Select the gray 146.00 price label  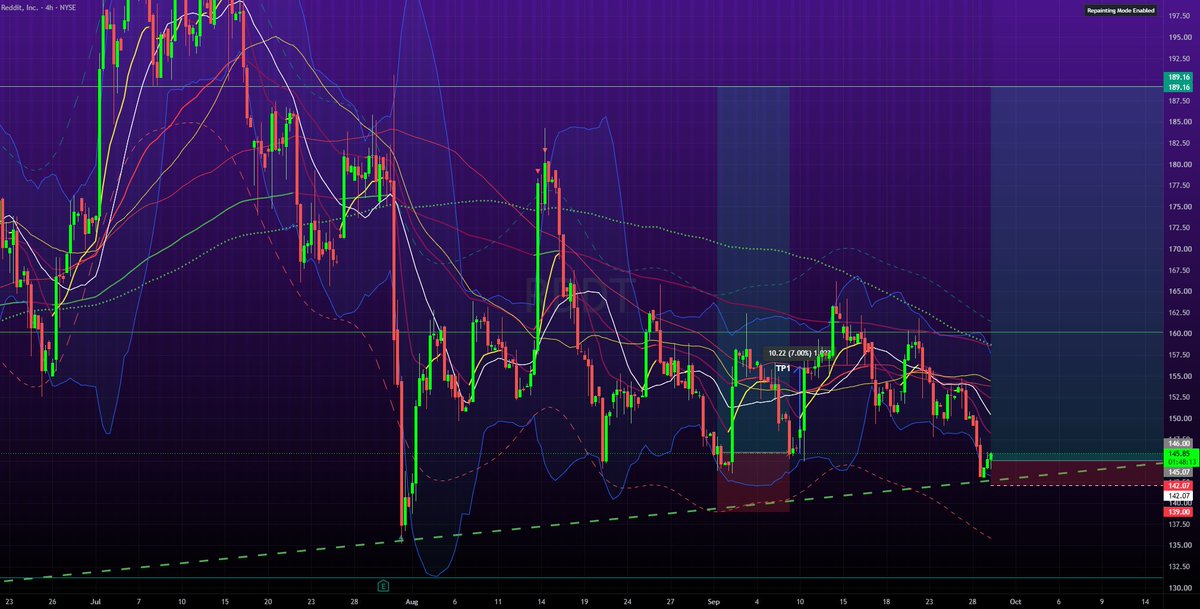pyautogui.click(x=1177, y=442)
